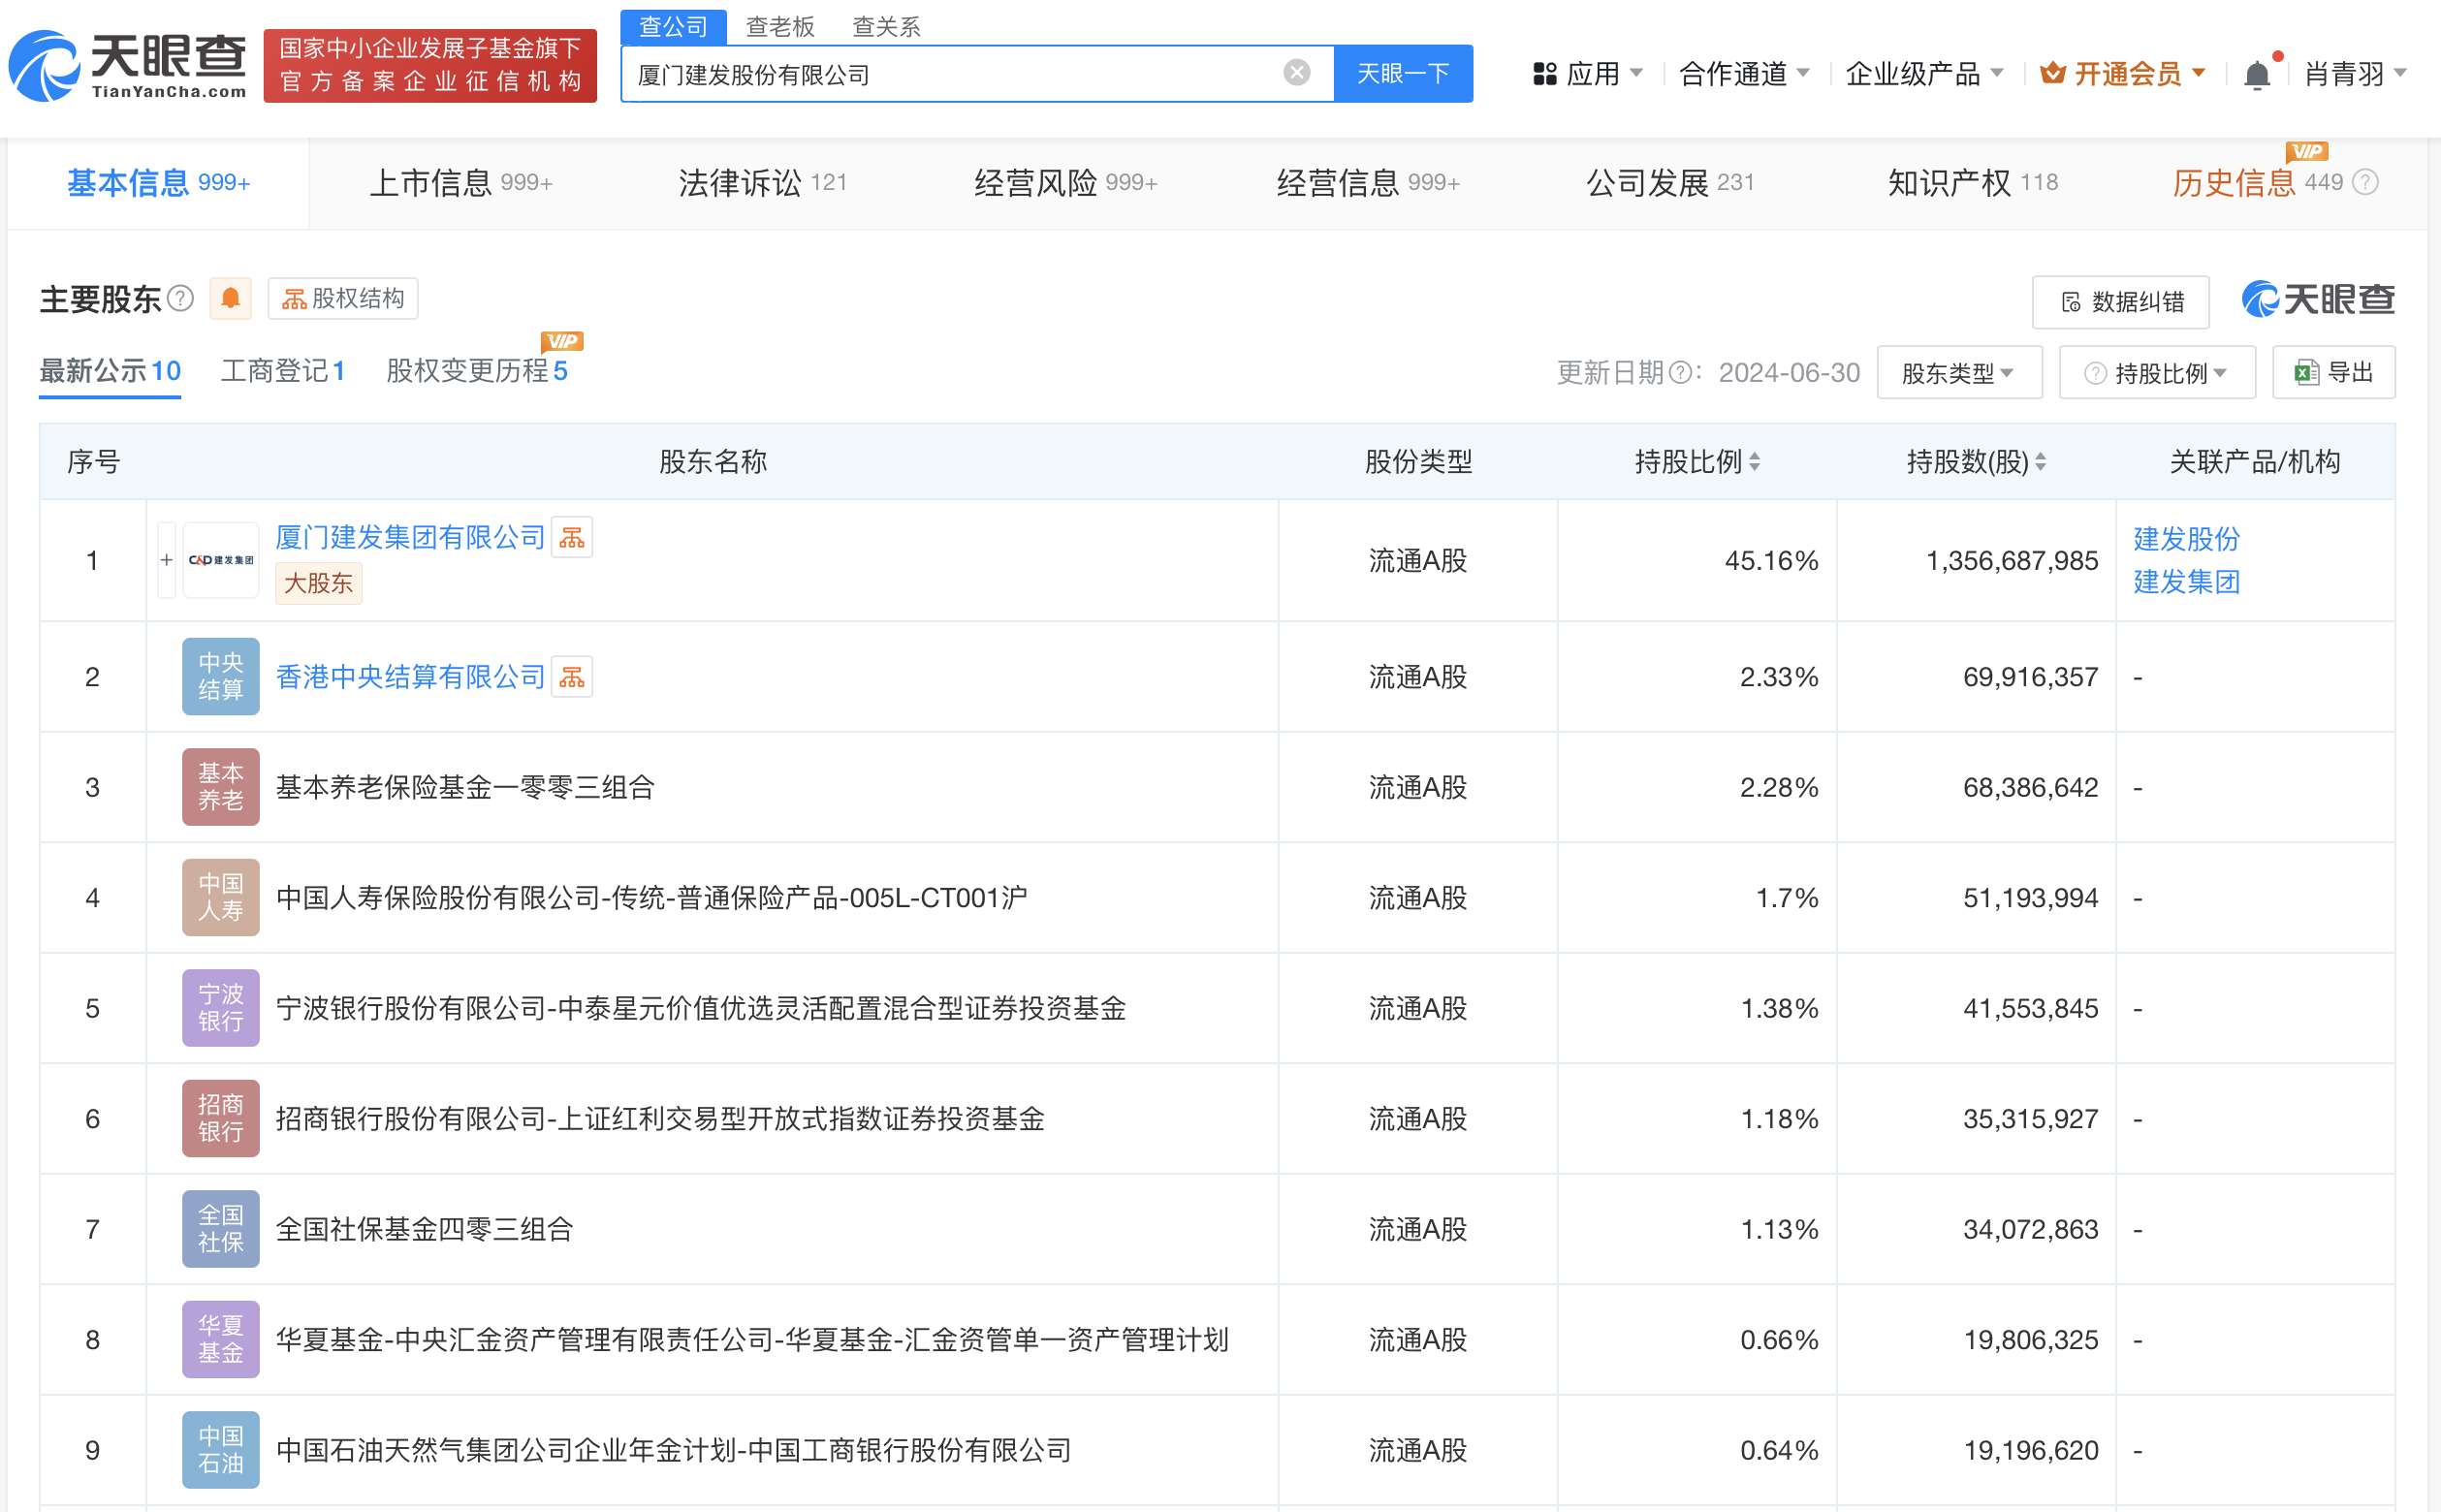2441x1512 pixels.
Task: Click help icon beside 历史信息 449
Action: coord(2366,182)
